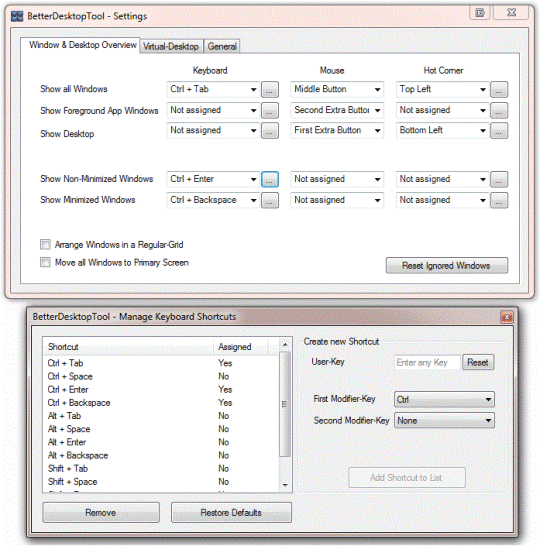Open the Second Extra Button mouse dropdown
Image resolution: width=540 pixels, height=546 pixels.
[337, 110]
